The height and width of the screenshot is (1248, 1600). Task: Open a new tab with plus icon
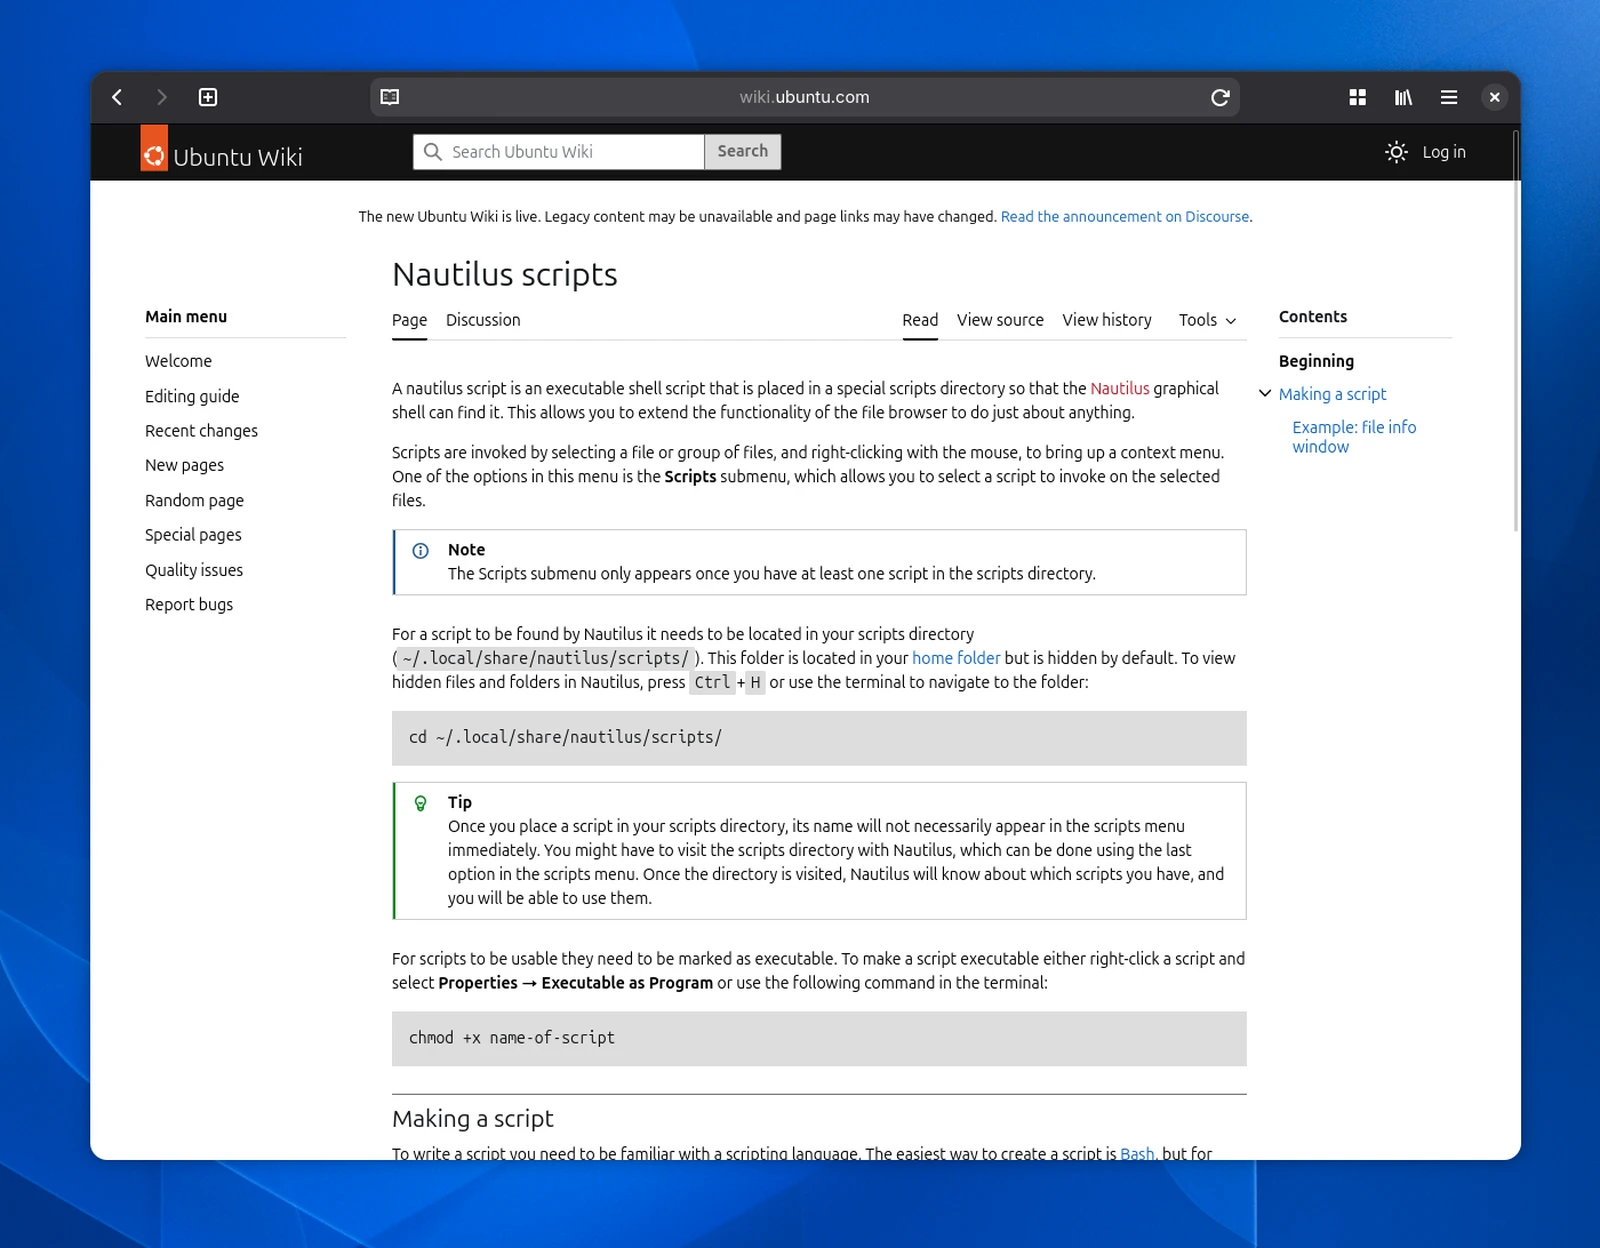pos(208,97)
